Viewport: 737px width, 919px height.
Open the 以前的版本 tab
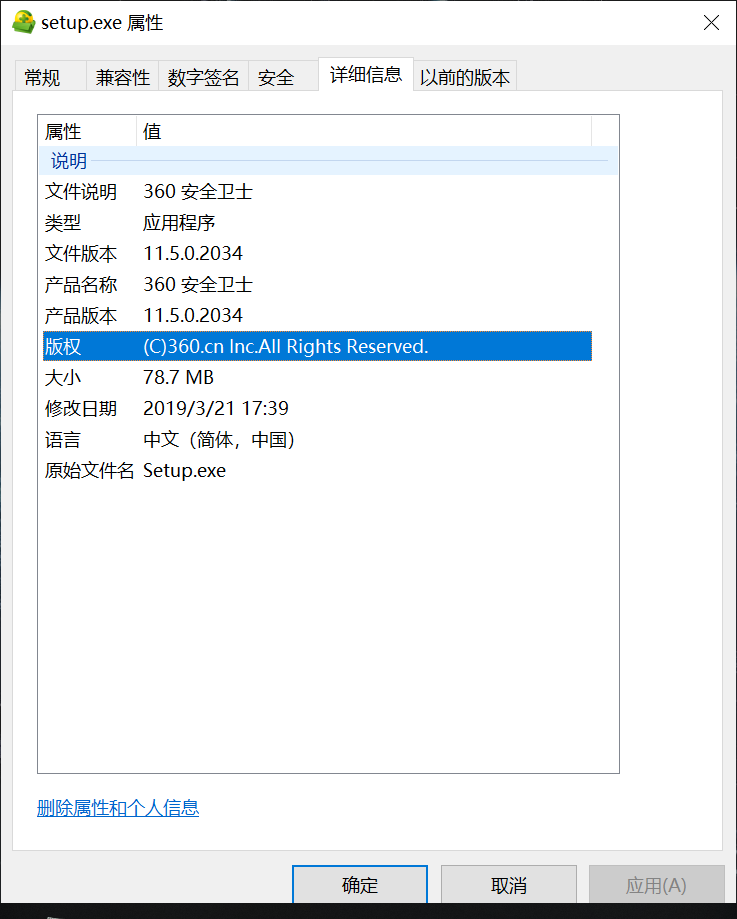coord(465,77)
